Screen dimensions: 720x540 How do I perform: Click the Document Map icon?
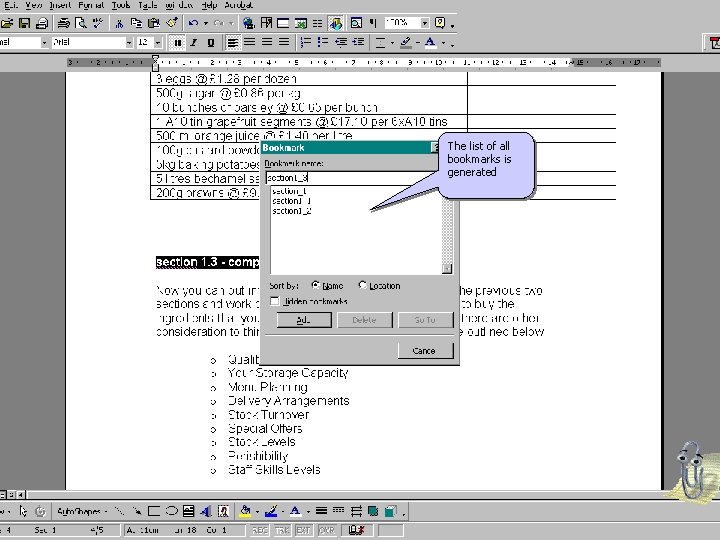(356, 22)
